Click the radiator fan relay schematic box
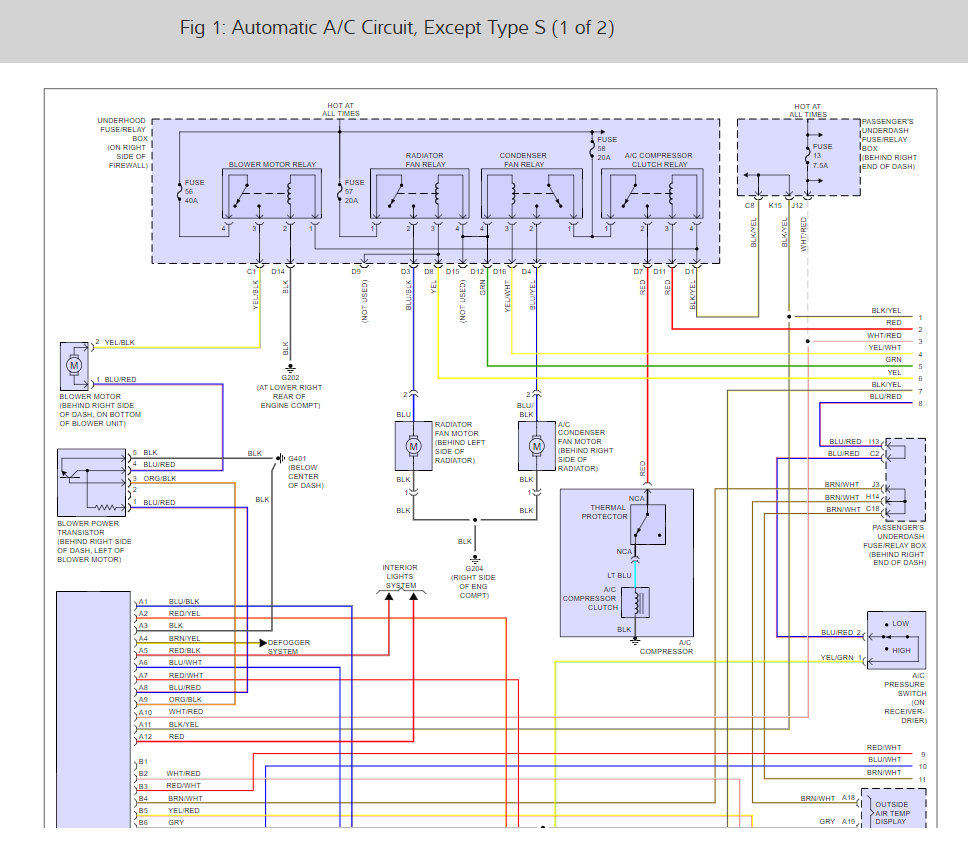Screen dimensions: 968x855 [x=420, y=193]
